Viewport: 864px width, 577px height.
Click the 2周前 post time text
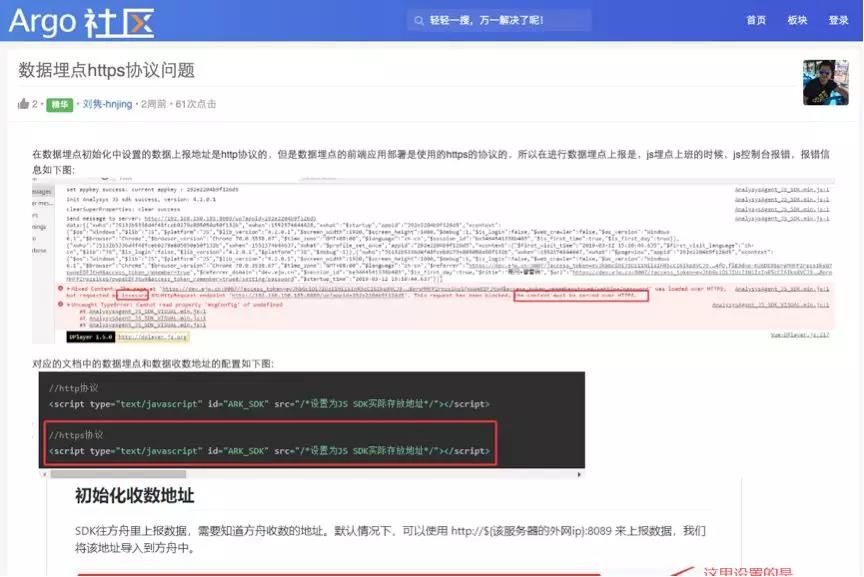(x=153, y=104)
